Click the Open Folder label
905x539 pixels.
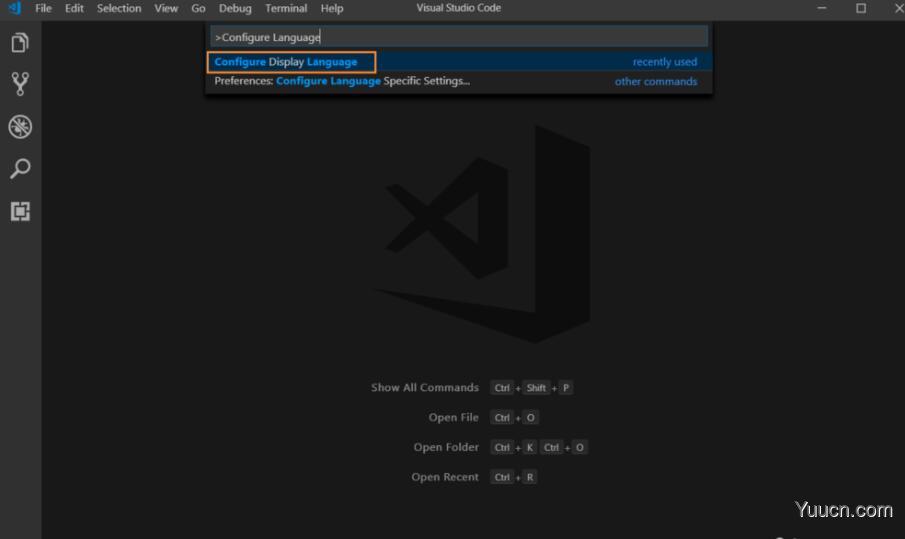446,447
